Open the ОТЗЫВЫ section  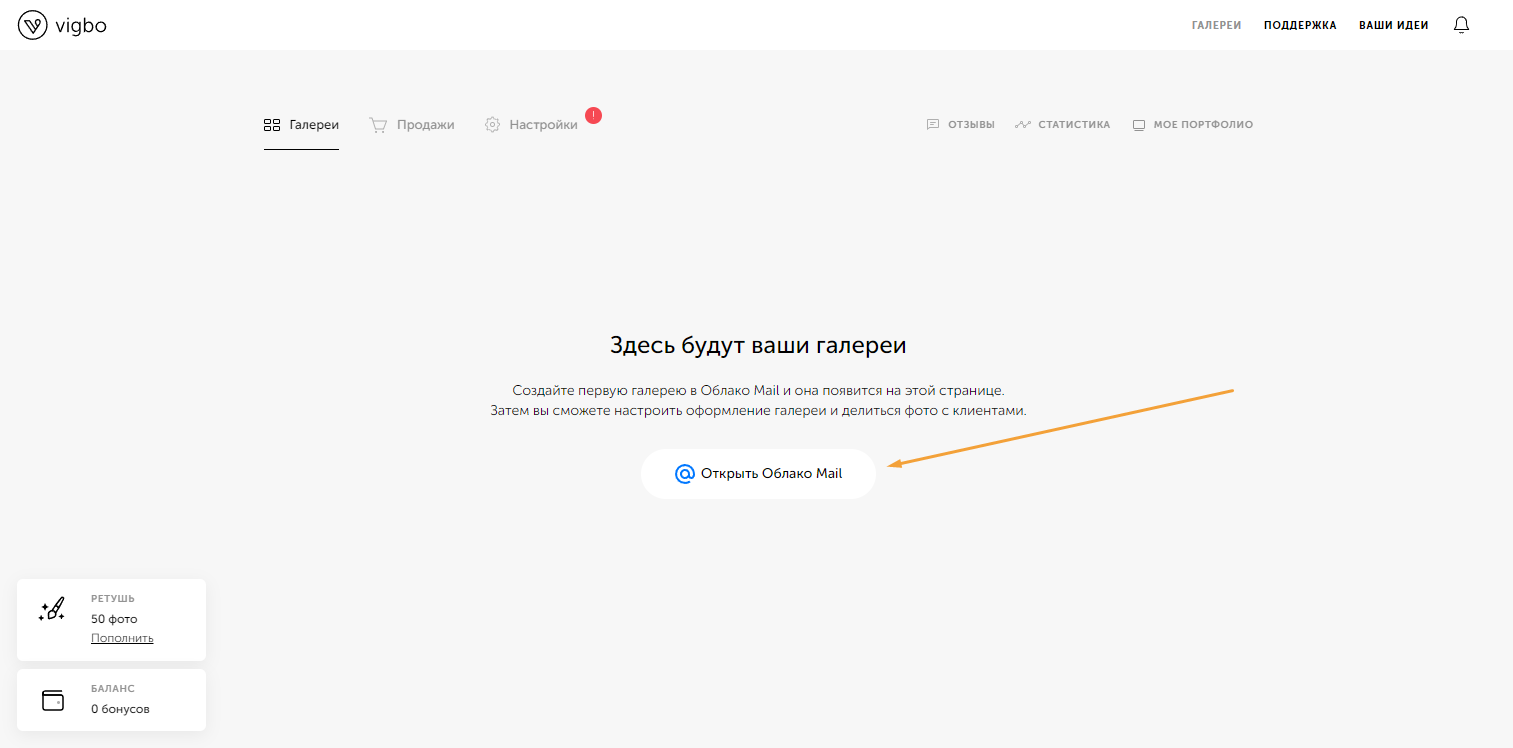coord(960,125)
